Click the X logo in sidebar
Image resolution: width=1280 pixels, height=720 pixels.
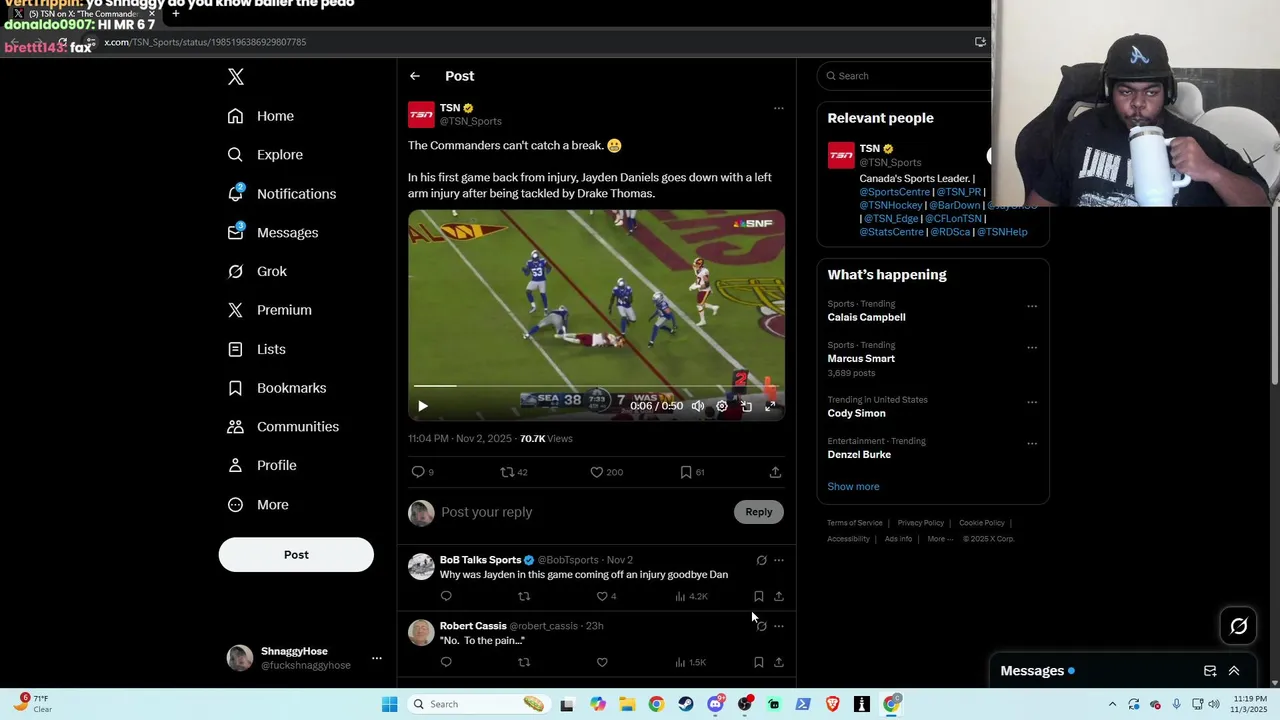pyautogui.click(x=235, y=77)
